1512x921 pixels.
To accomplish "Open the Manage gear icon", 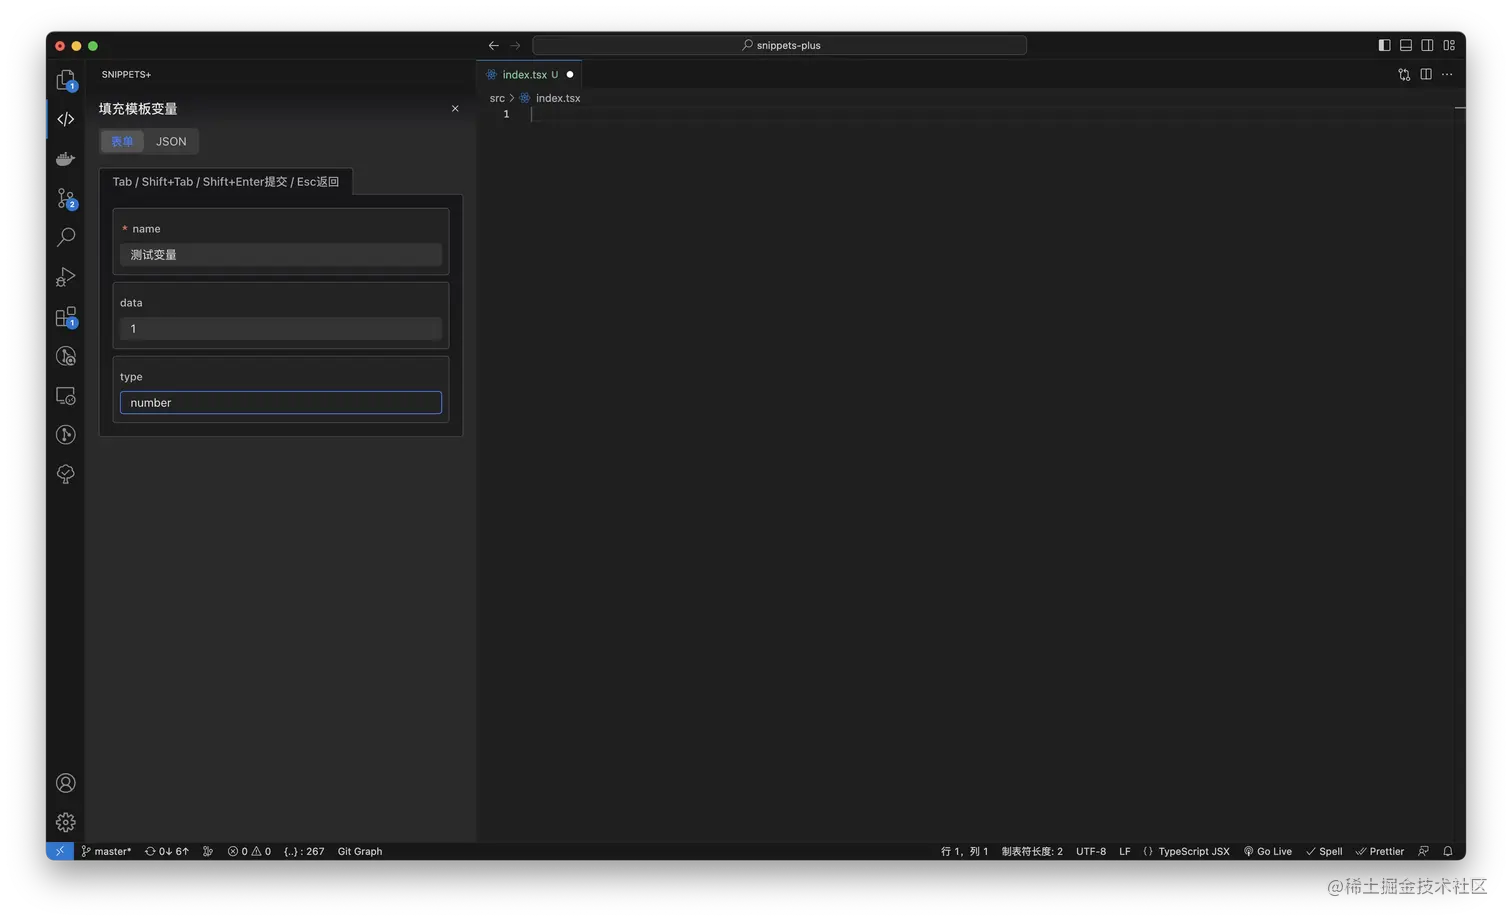I will [x=66, y=822].
